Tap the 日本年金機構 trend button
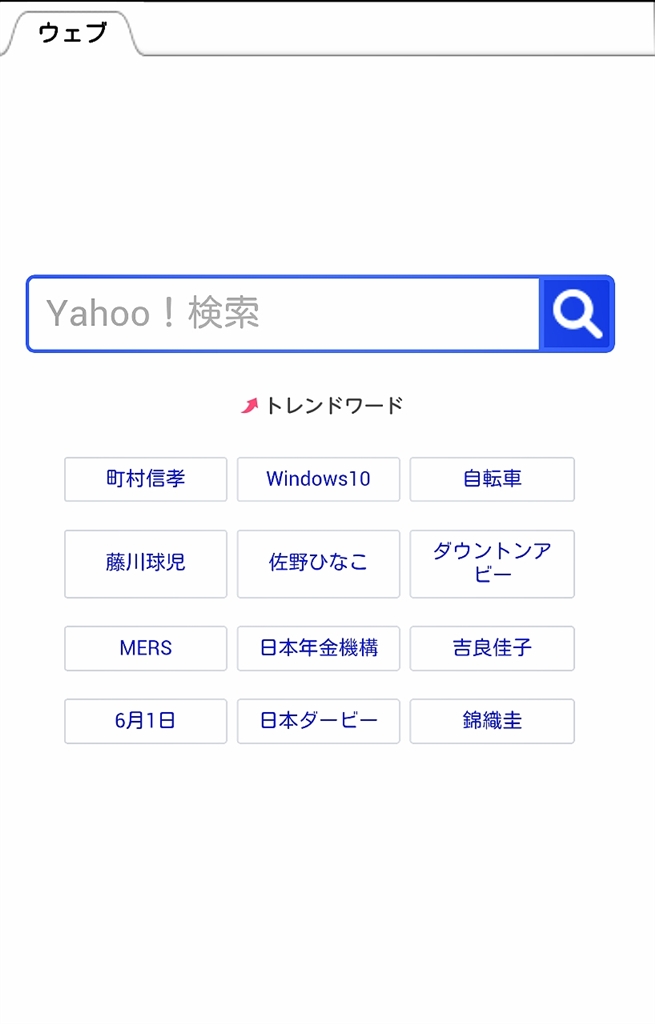Viewport: 655px width, 1024px height. pos(318,648)
